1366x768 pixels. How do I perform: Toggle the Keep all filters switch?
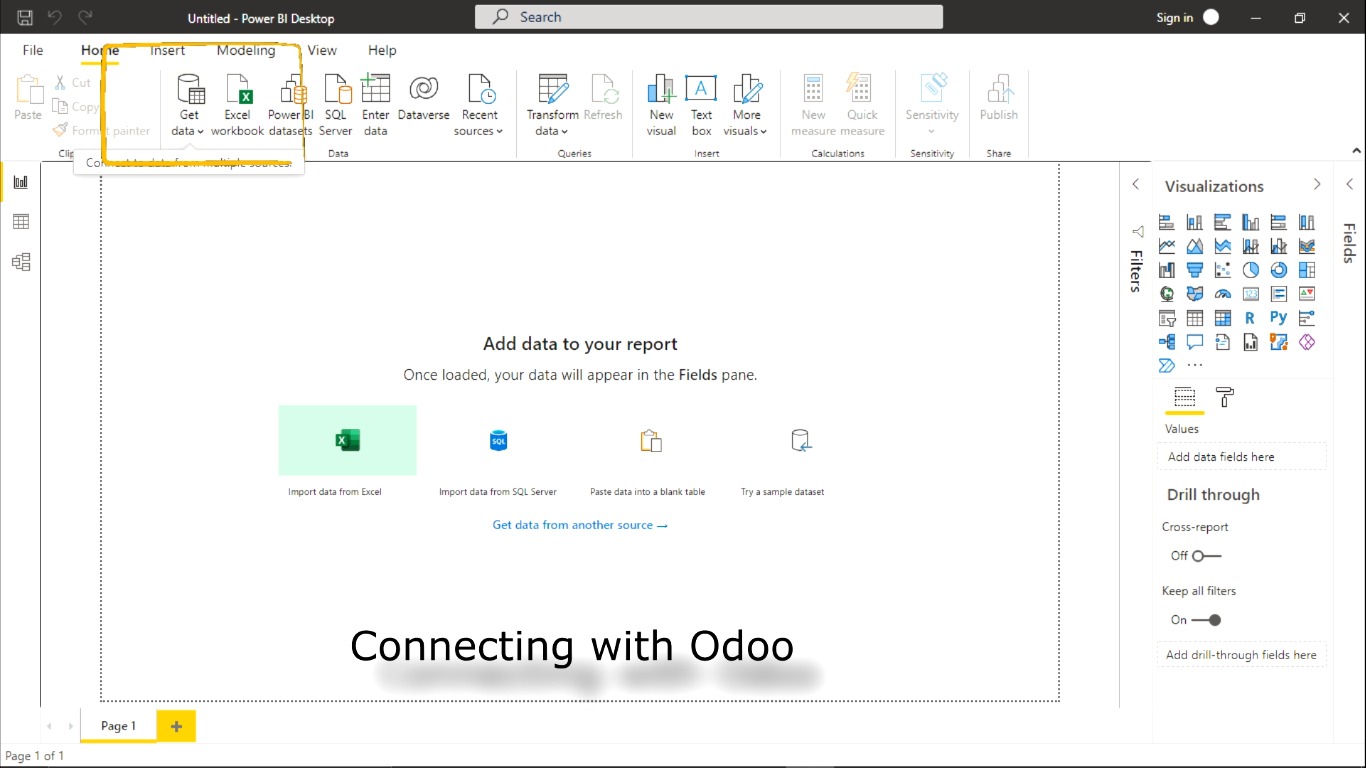(1206, 620)
